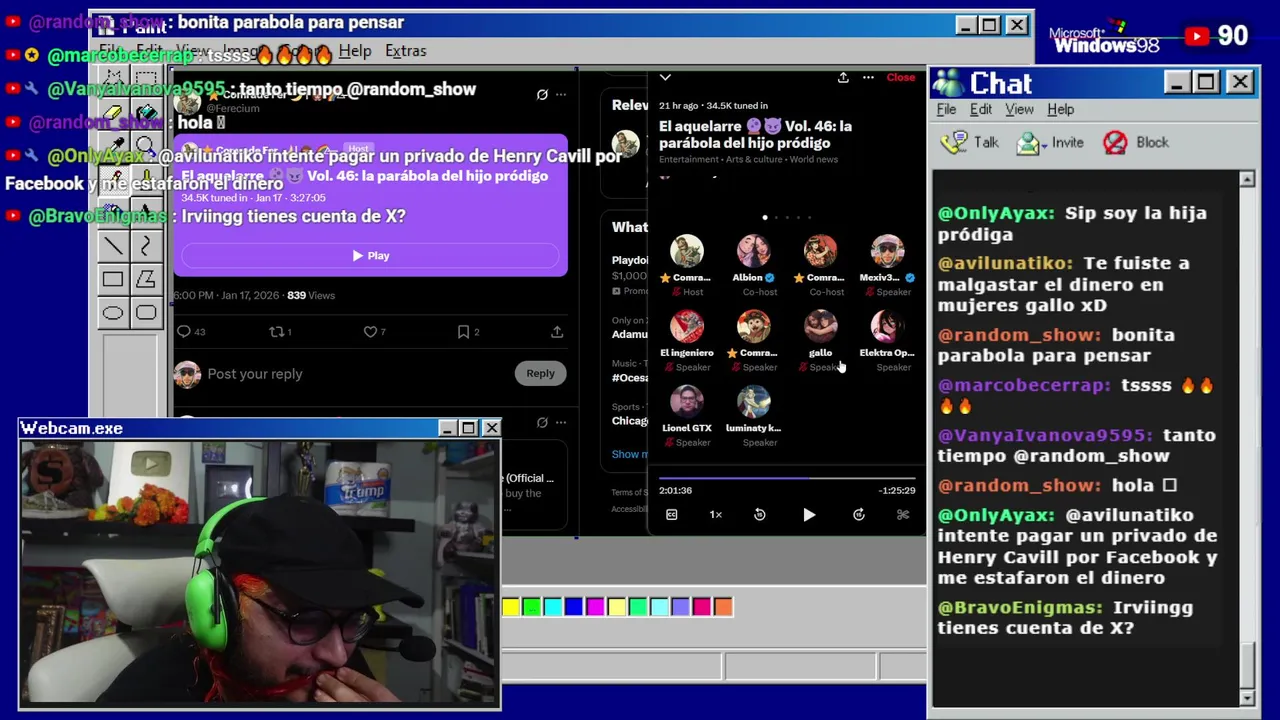Image resolution: width=1280 pixels, height=720 pixels.
Task: Open Lionel GTX's speaker avatar
Action: click(x=686, y=401)
